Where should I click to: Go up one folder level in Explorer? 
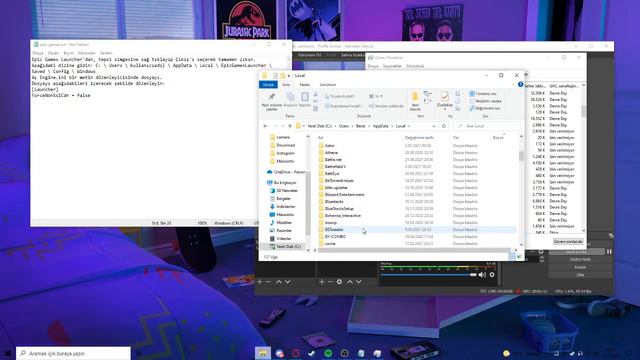click(x=290, y=126)
